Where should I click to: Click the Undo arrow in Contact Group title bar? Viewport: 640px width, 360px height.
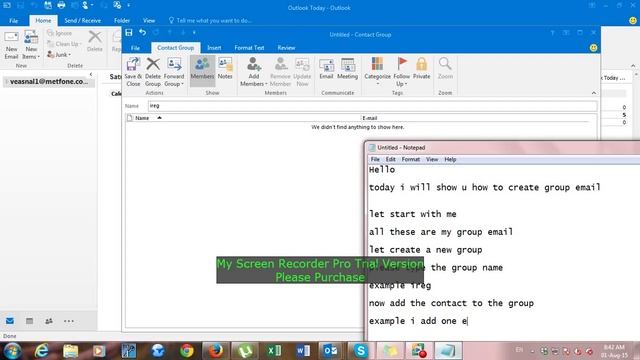[142, 33]
